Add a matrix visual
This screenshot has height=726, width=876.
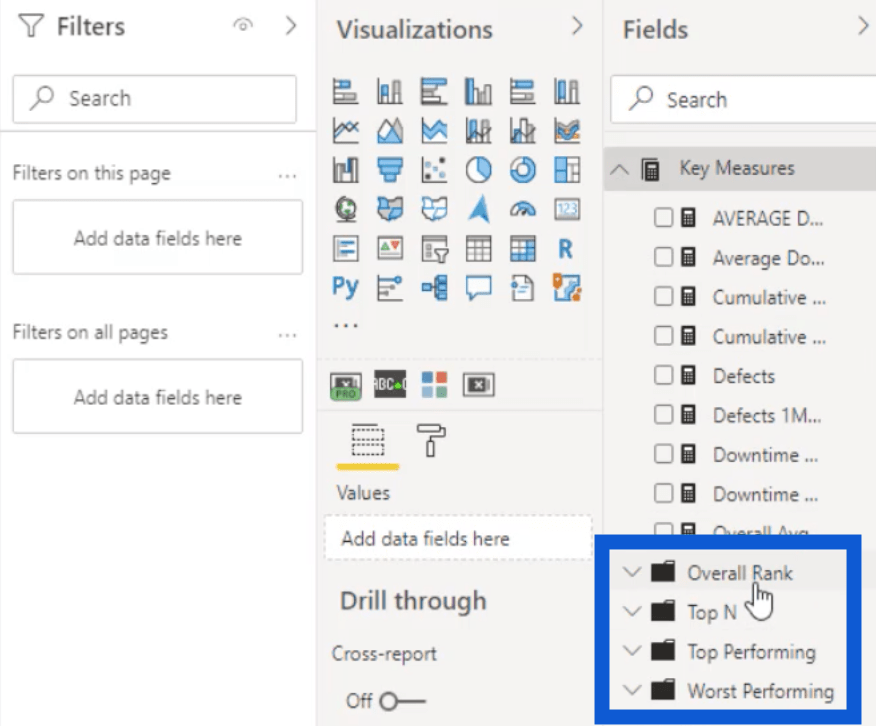(x=522, y=249)
